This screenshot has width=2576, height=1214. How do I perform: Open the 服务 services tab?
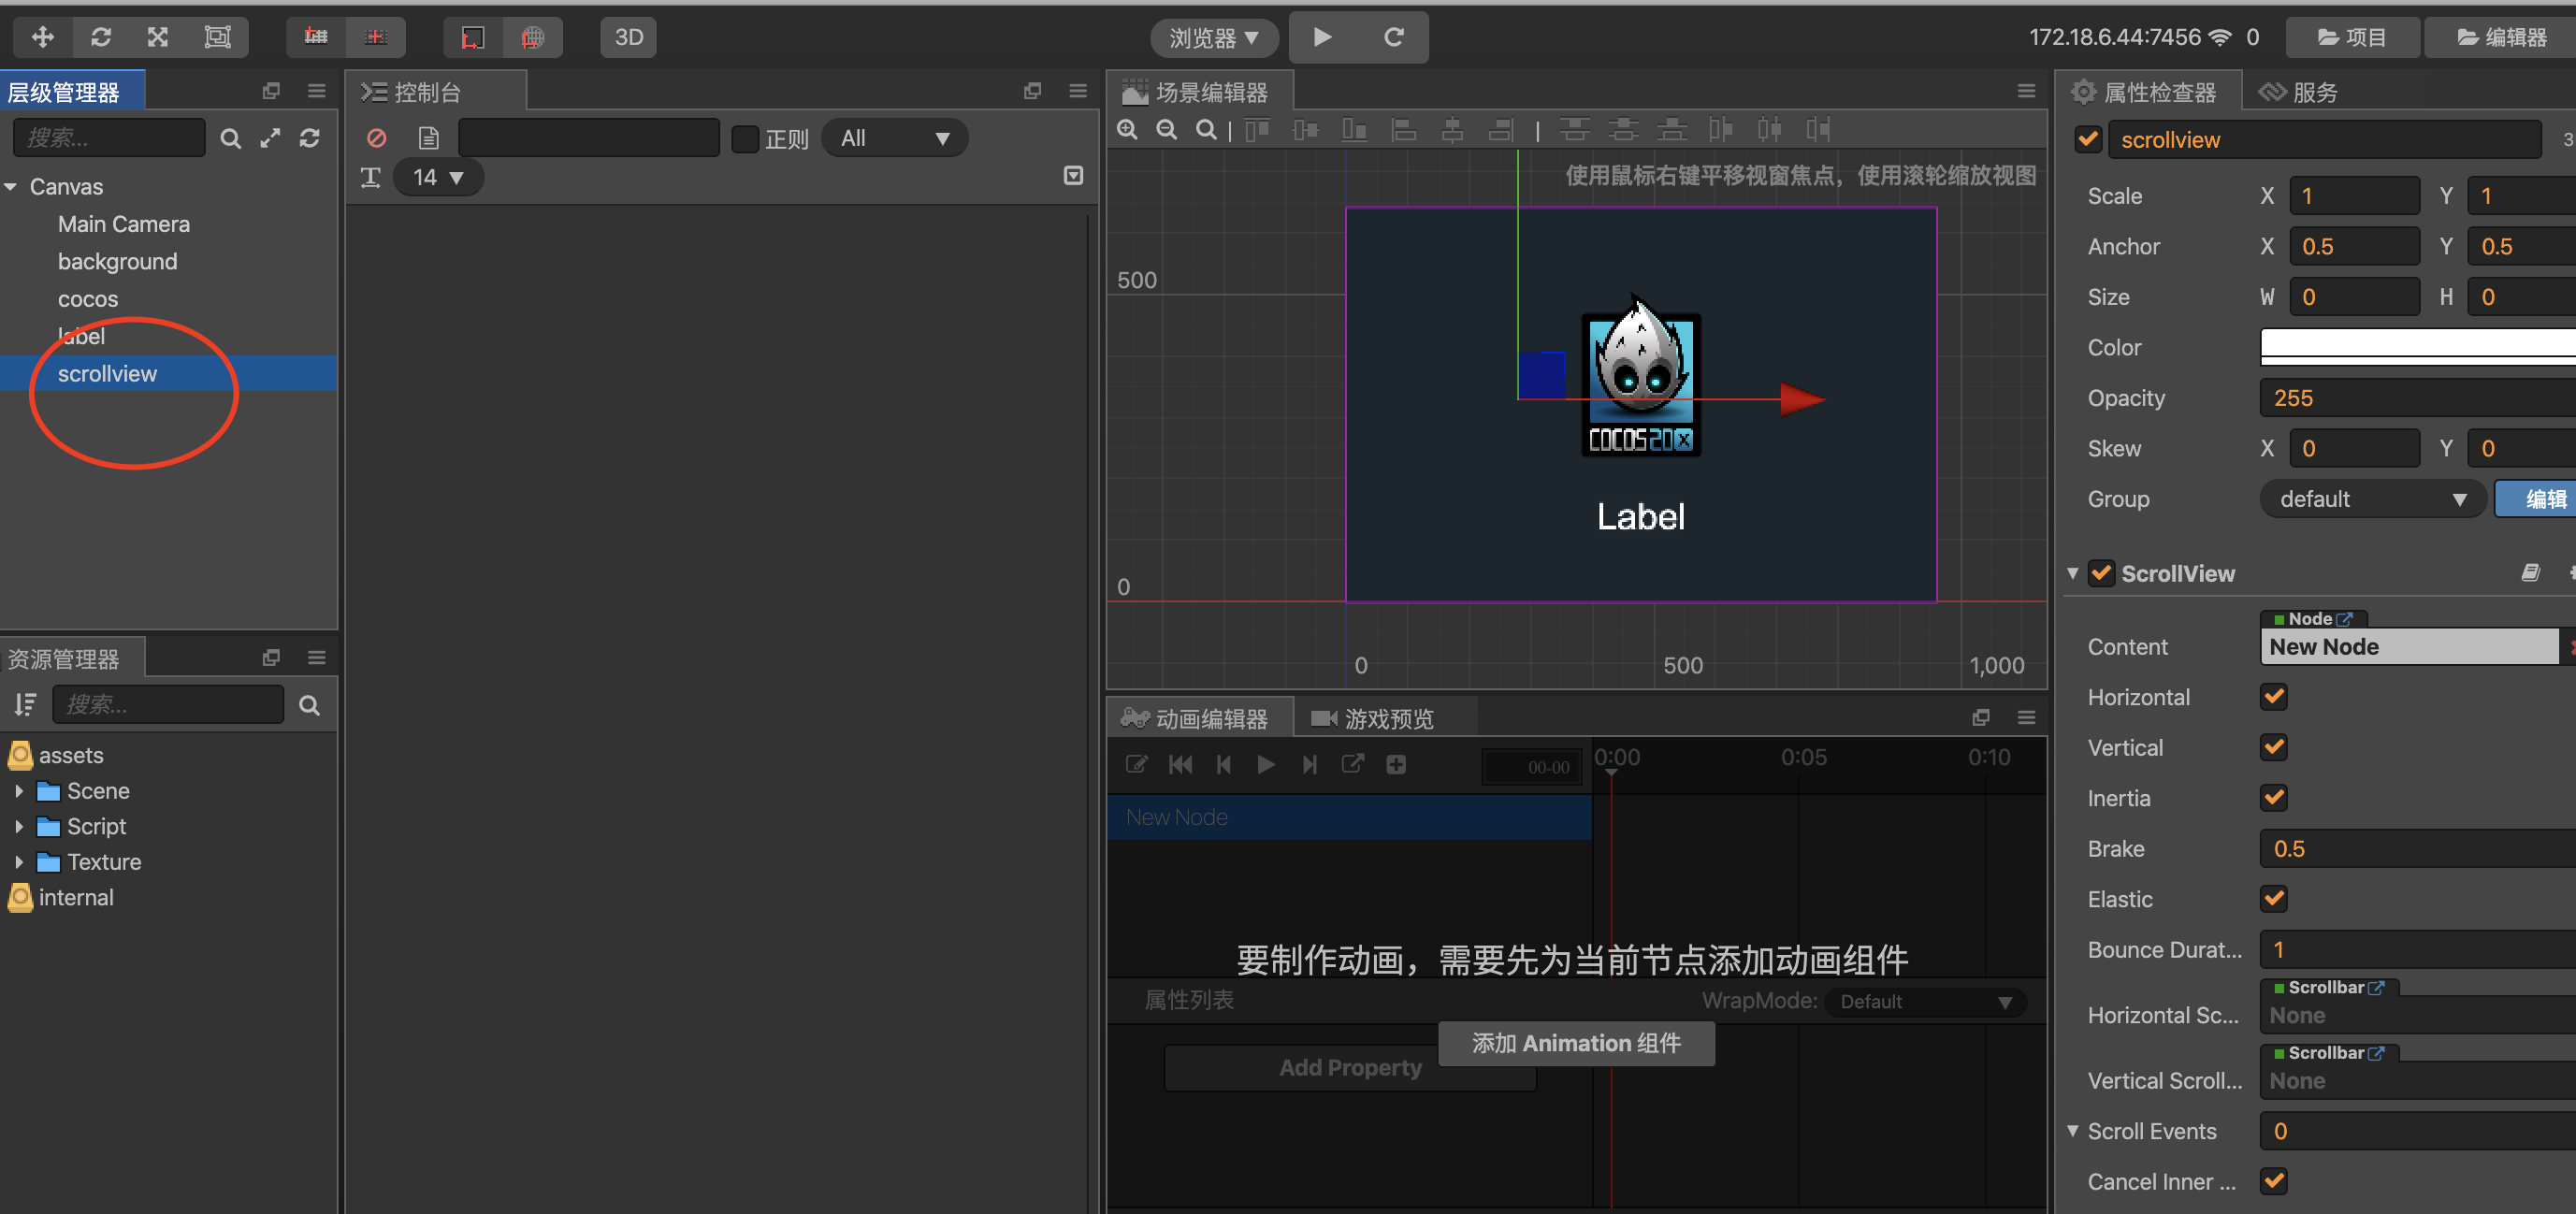coord(2298,92)
